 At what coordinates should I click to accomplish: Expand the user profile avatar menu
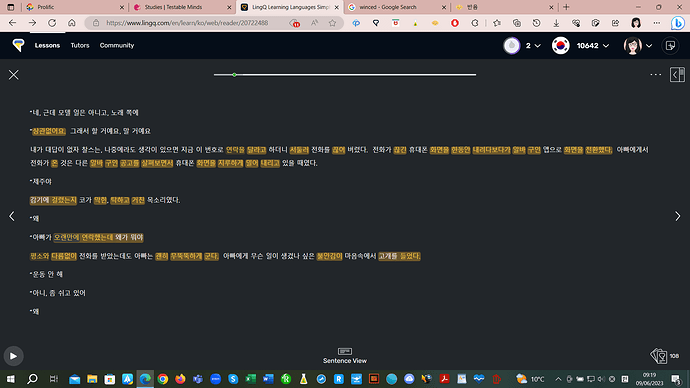click(x=638, y=46)
